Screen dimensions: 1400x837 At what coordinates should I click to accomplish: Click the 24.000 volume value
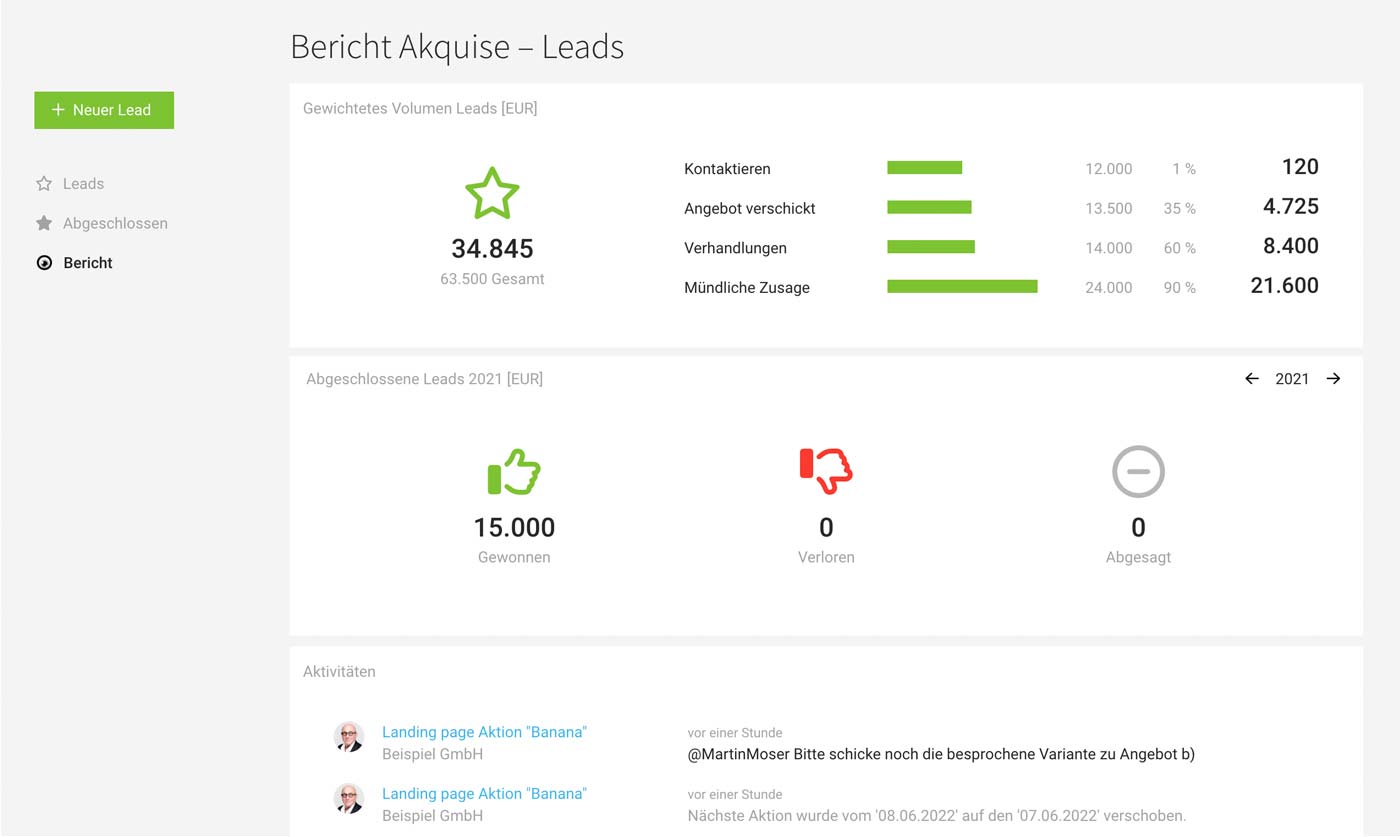pyautogui.click(x=1109, y=288)
